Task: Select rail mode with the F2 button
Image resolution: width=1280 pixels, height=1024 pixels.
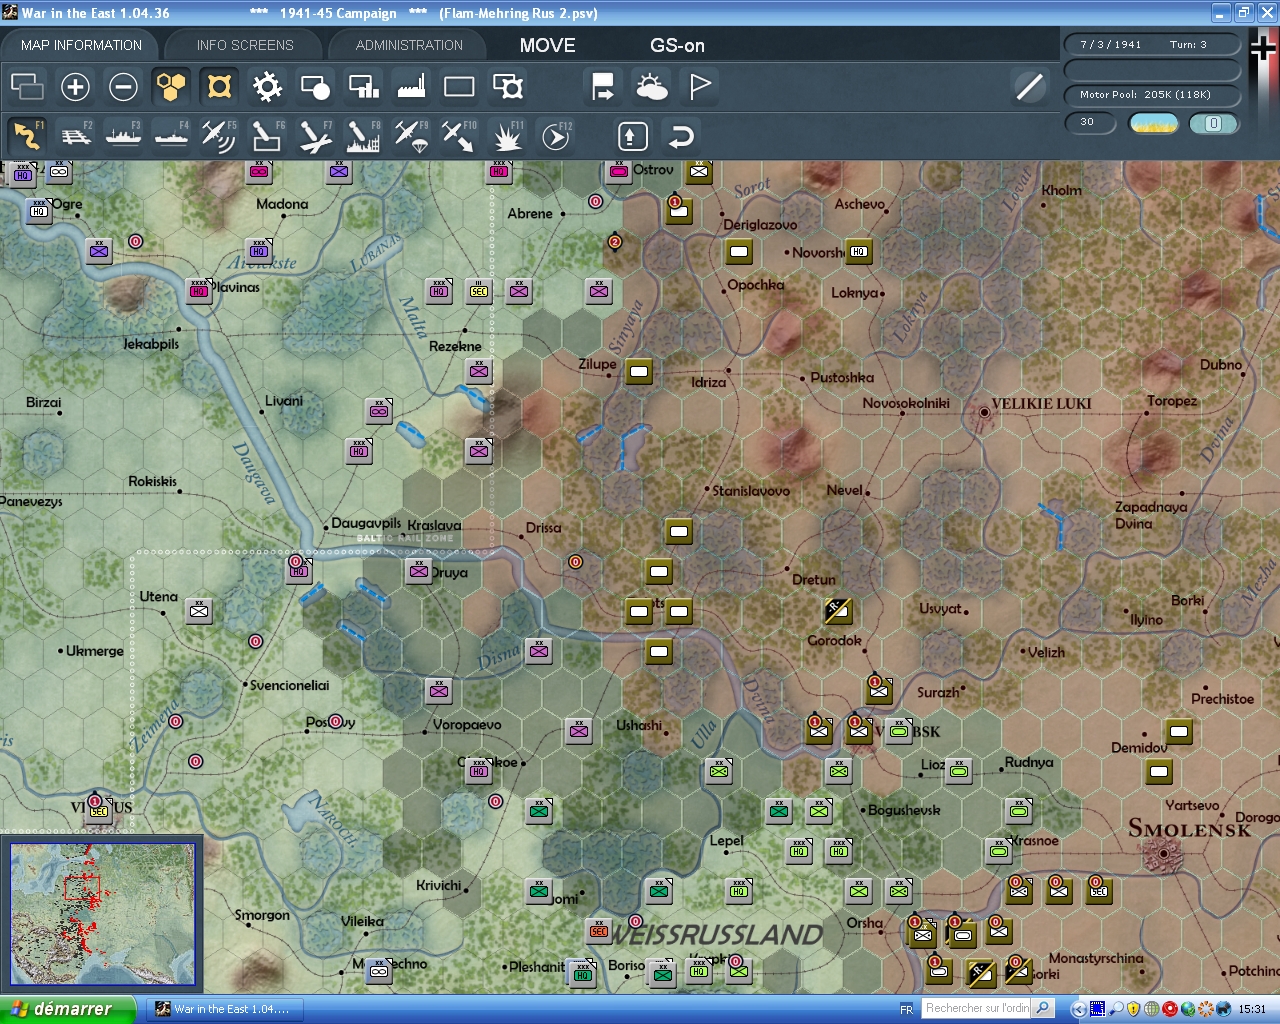Action: pyautogui.click(x=75, y=135)
